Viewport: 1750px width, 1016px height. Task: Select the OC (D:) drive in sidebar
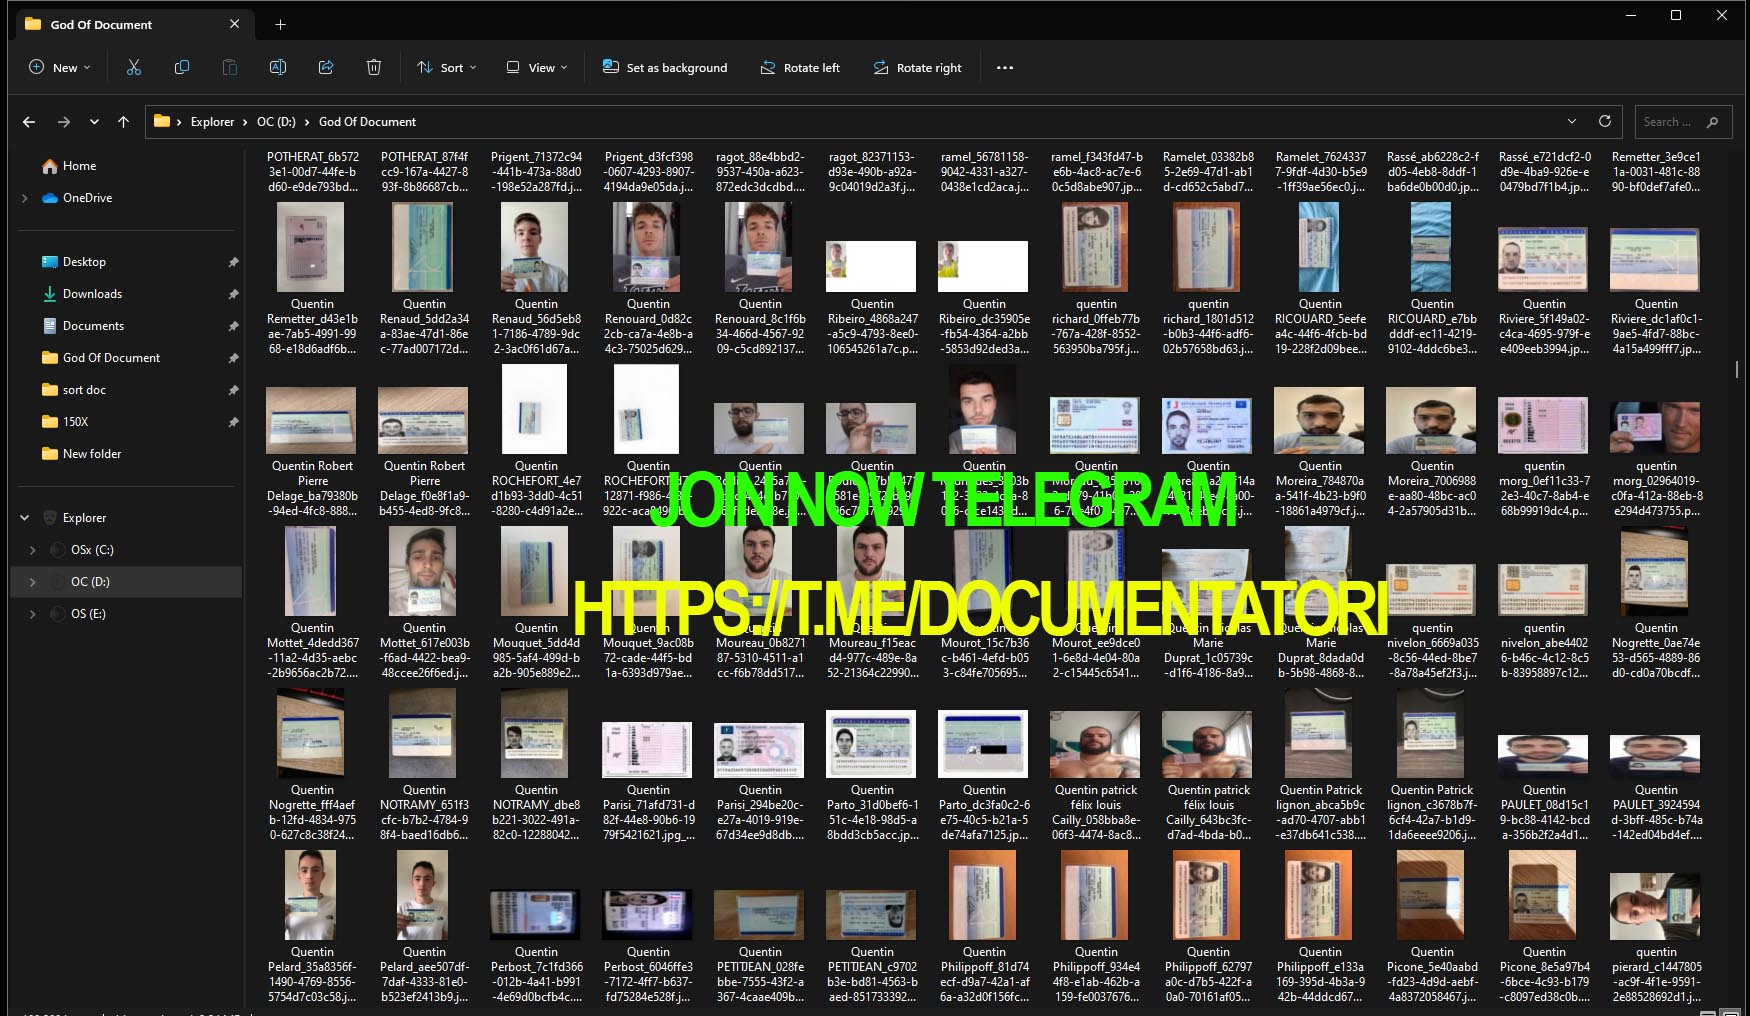click(90, 582)
